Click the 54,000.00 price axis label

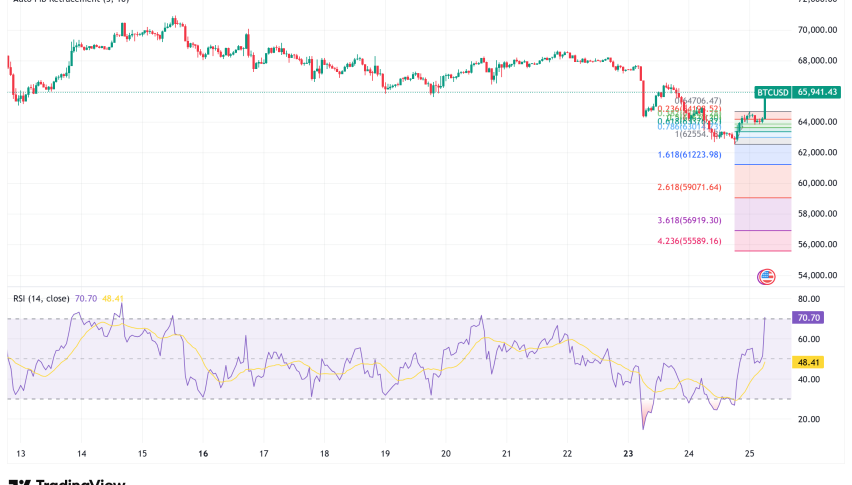click(816, 275)
